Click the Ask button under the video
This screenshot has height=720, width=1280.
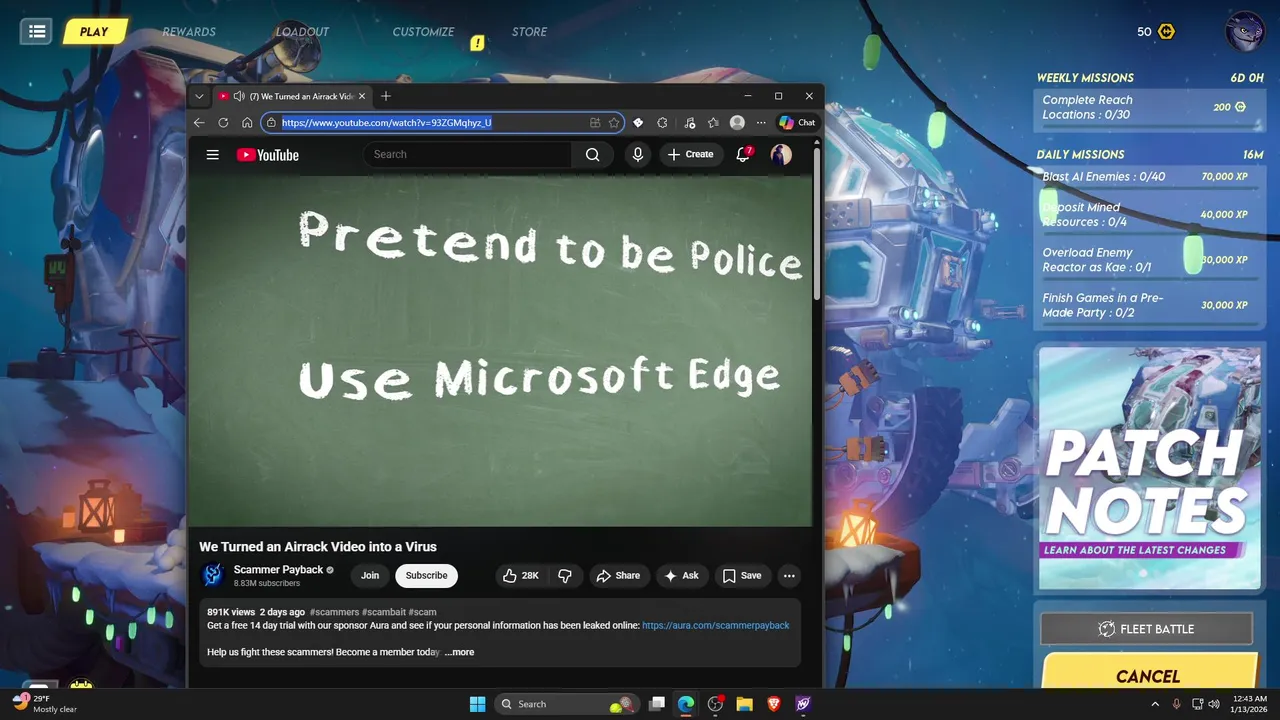[x=681, y=575]
